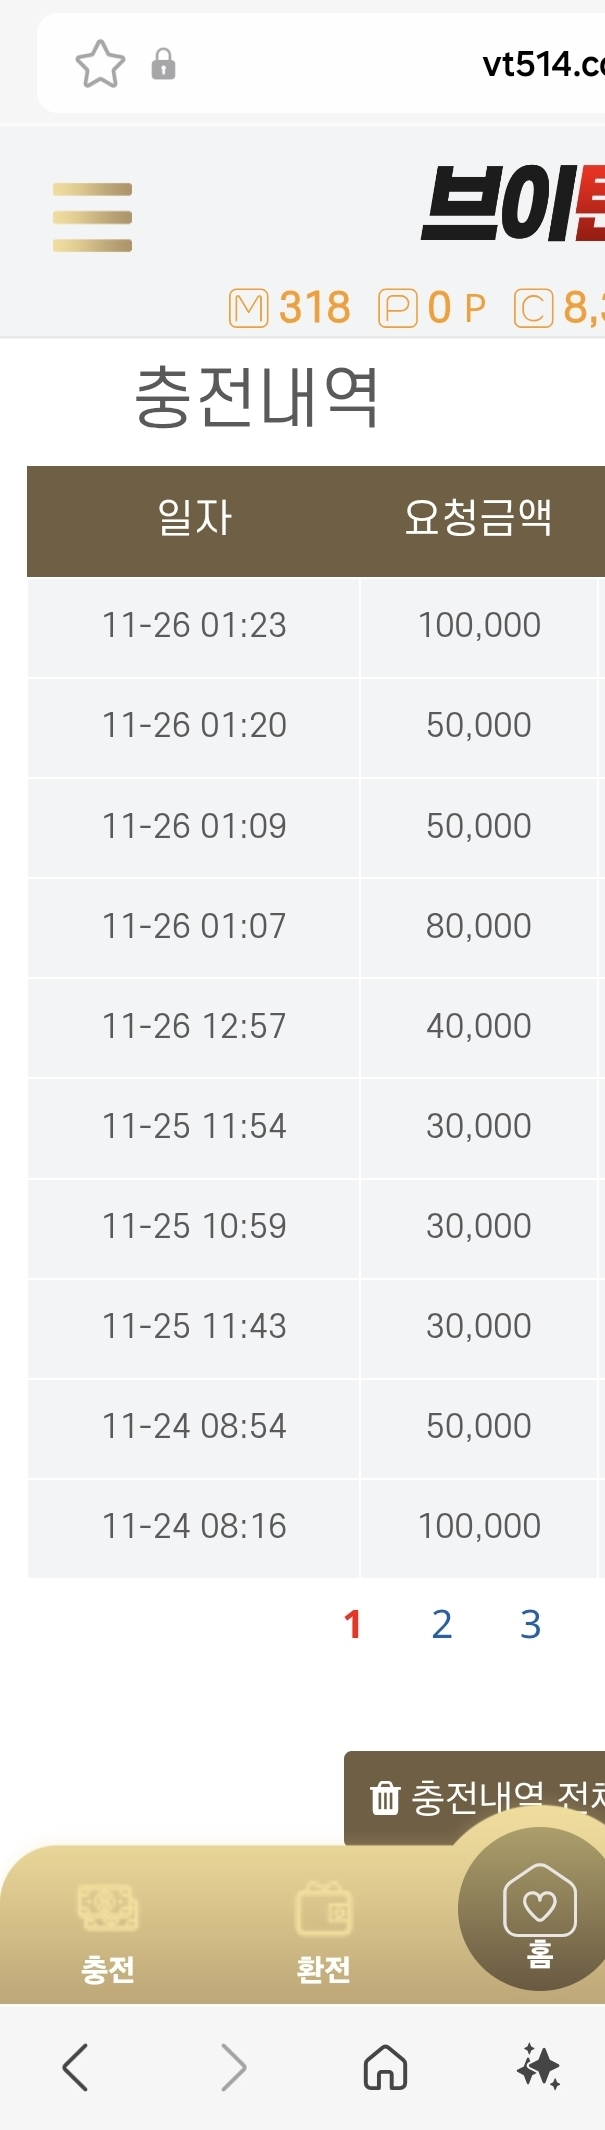Go to page 3 of 충전내역
605x2130 pixels.
[x=530, y=1624]
